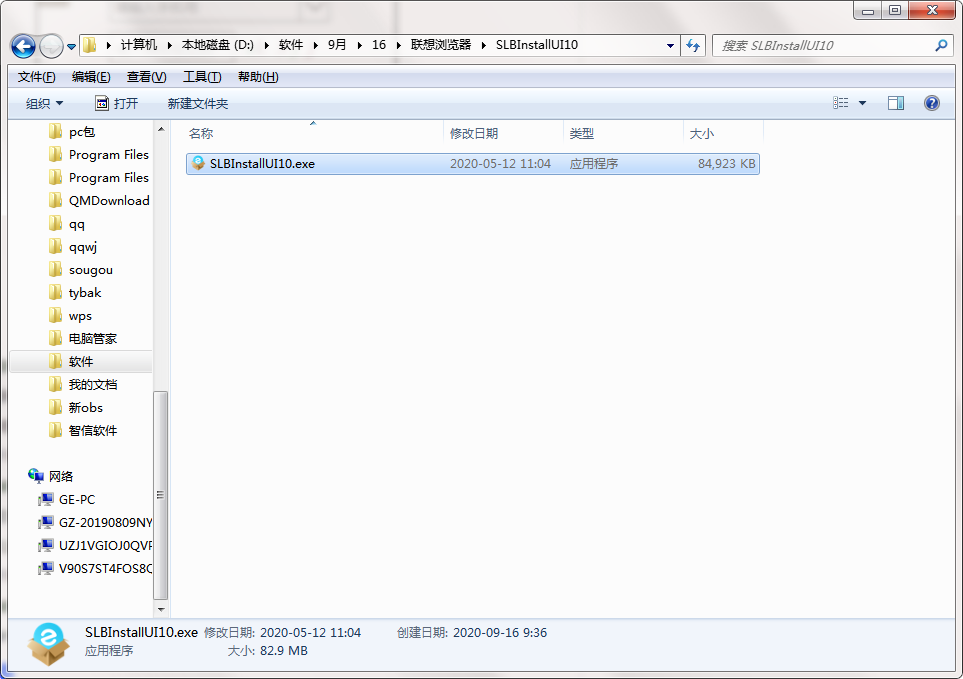Toggle the preview pane icon

[896, 103]
